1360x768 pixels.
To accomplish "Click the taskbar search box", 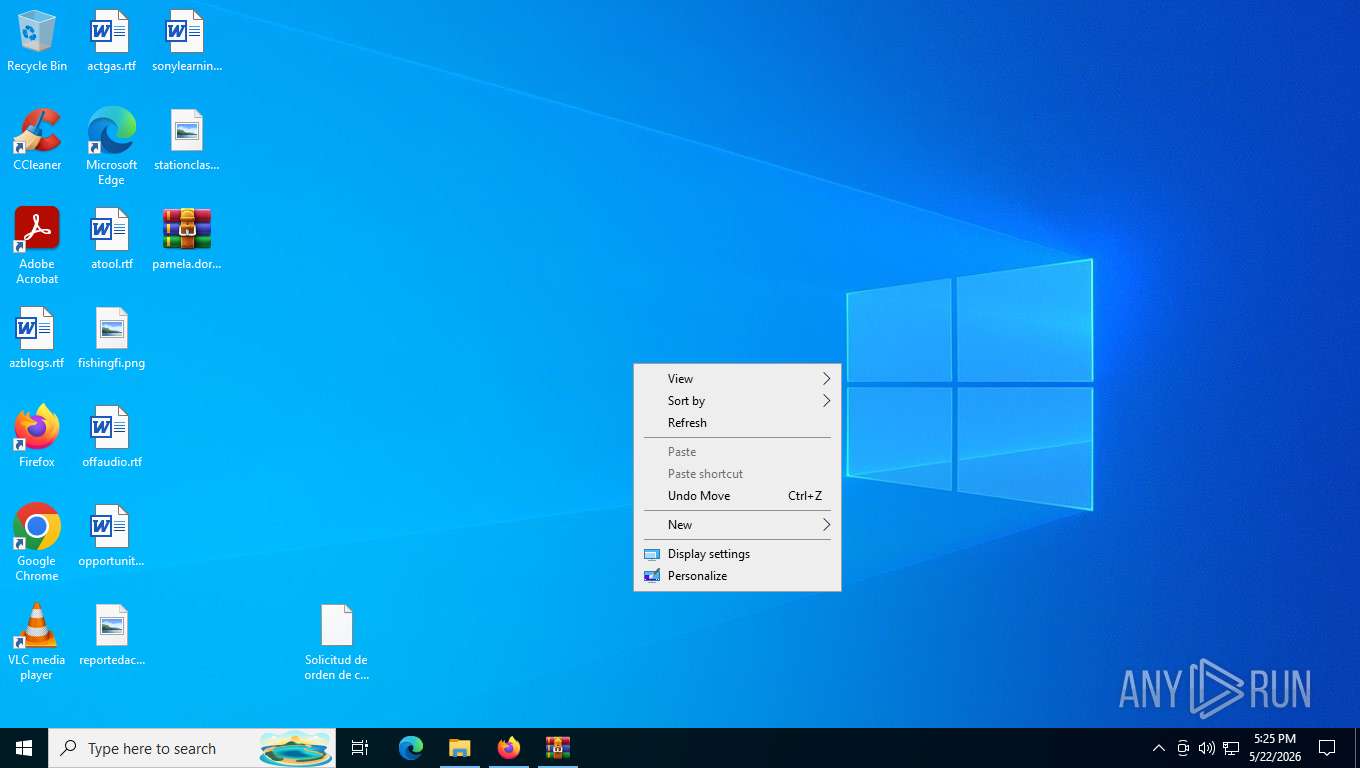I will click(x=192, y=748).
